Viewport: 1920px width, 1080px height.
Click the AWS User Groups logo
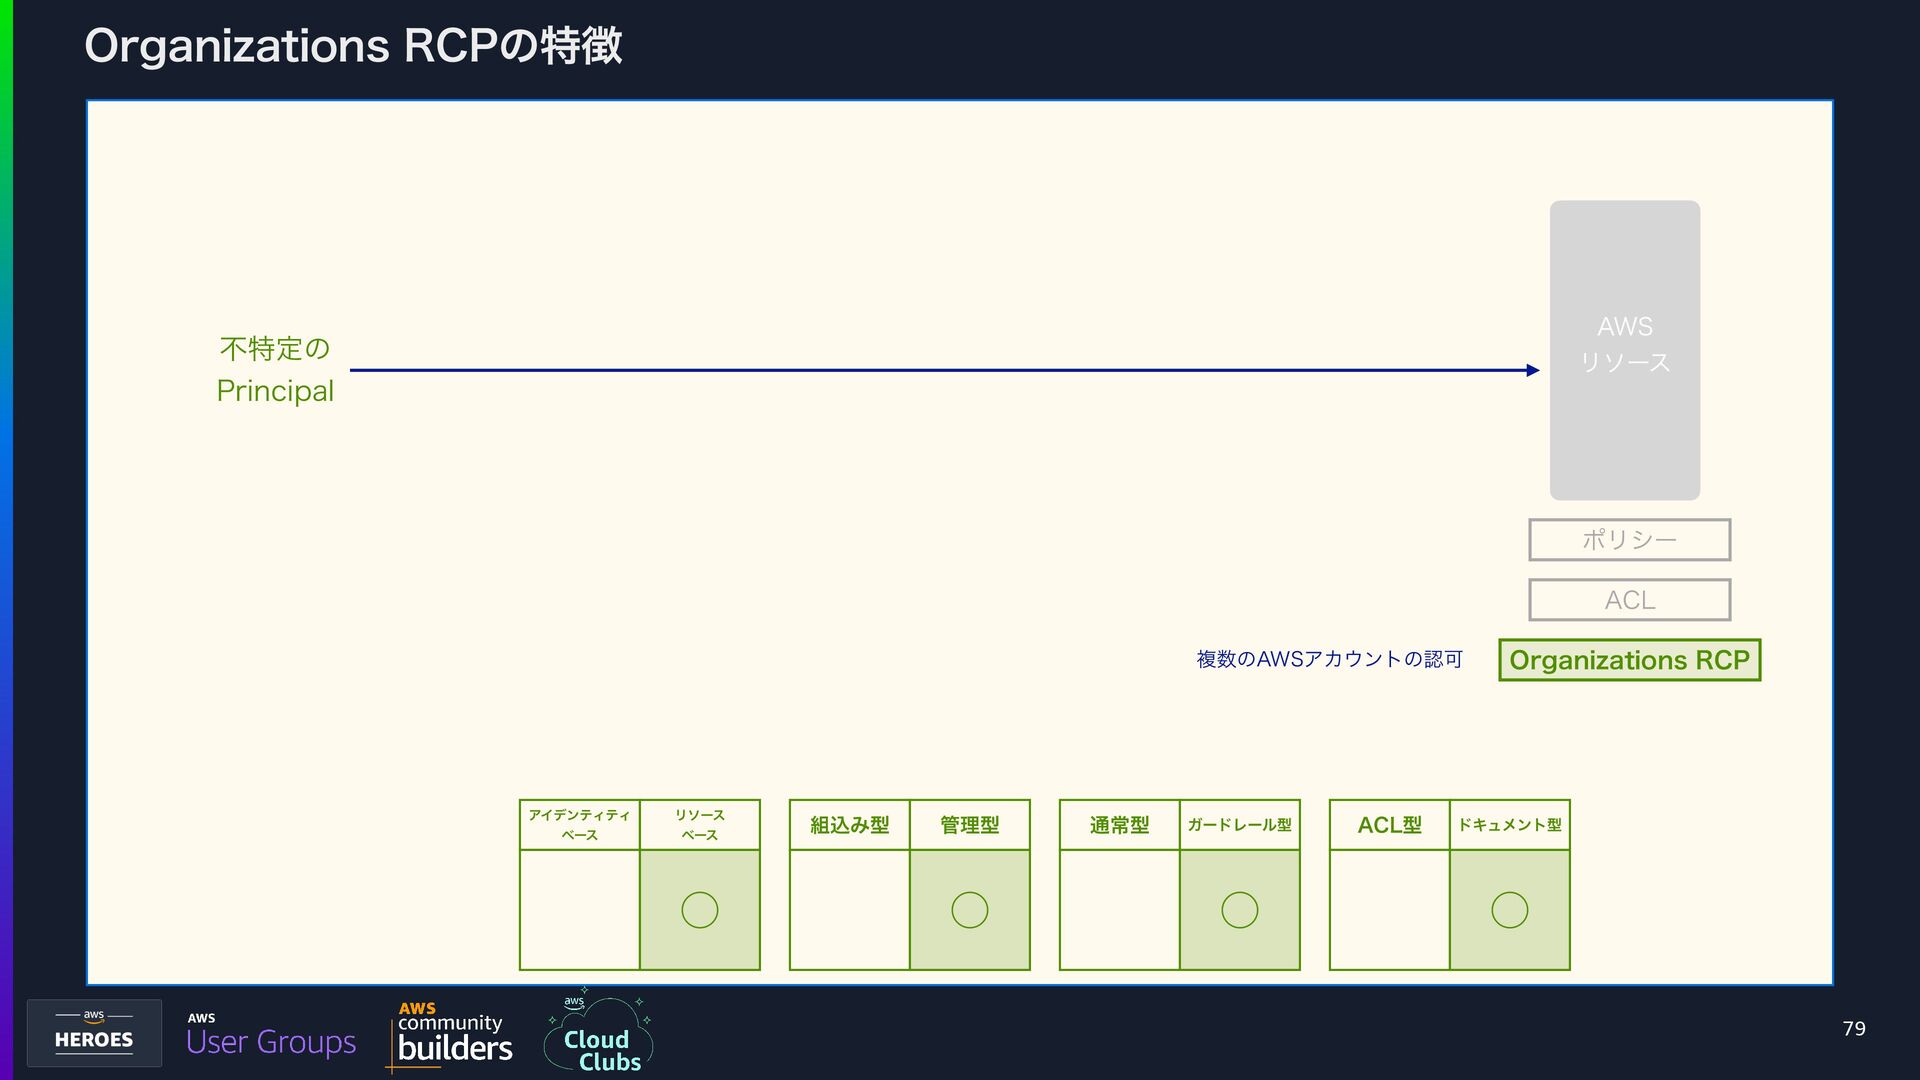pyautogui.click(x=271, y=1035)
